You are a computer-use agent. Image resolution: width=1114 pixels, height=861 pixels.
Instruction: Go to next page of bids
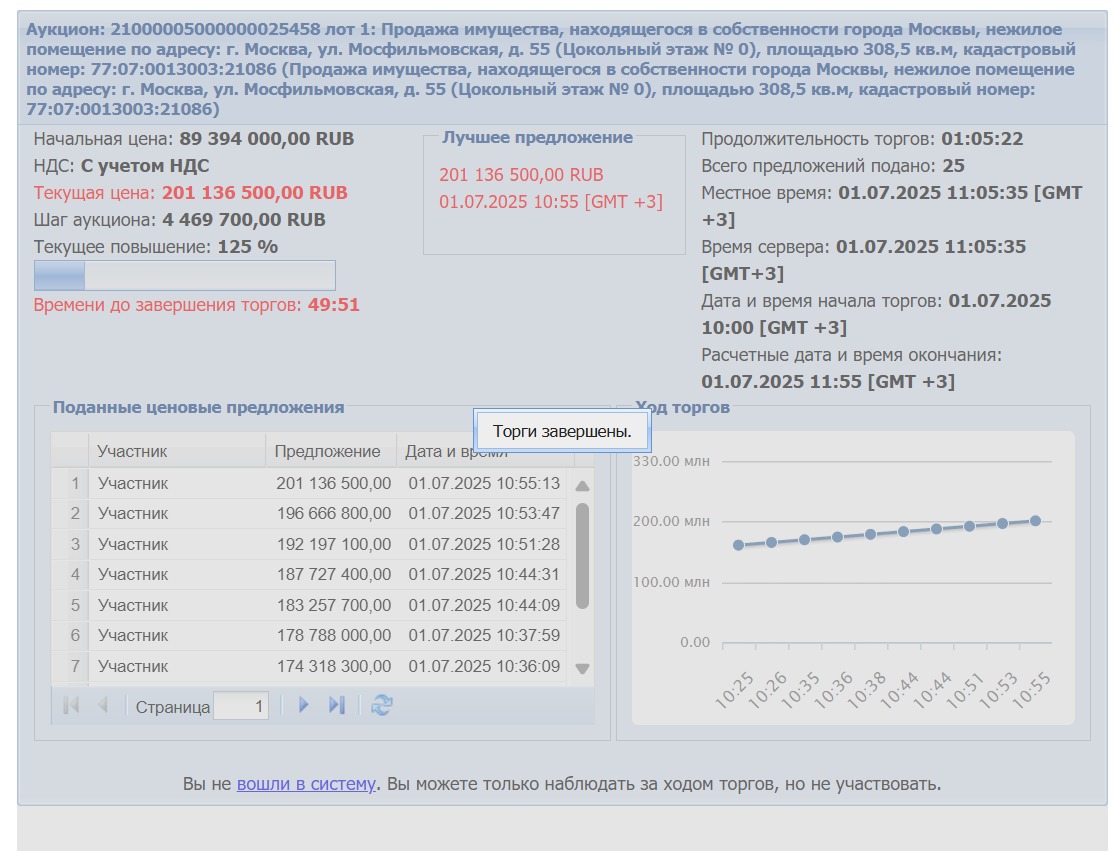click(x=304, y=706)
